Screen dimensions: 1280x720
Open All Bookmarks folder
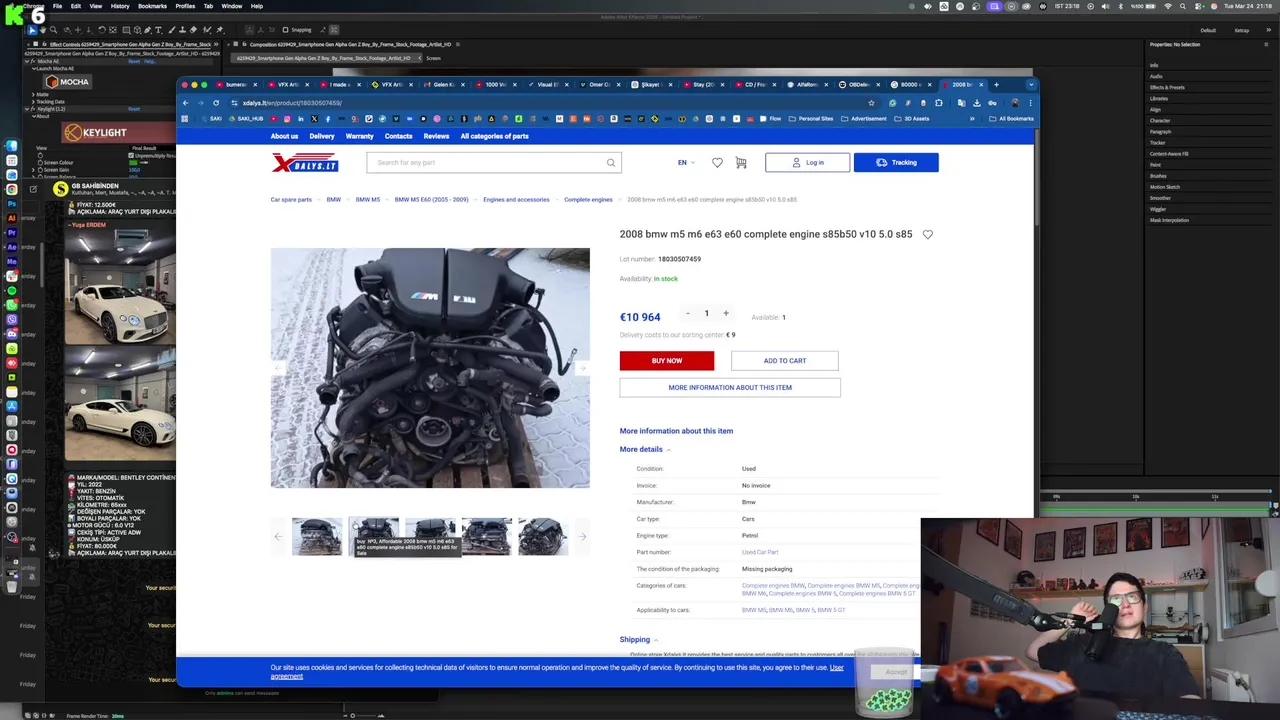point(1012,119)
